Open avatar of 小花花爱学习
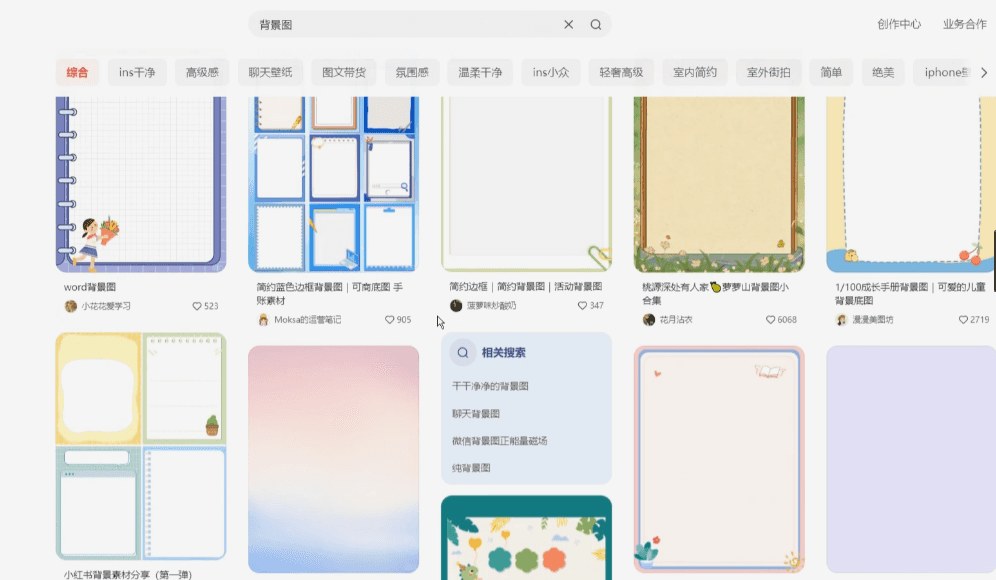The image size is (996, 580). (x=71, y=306)
